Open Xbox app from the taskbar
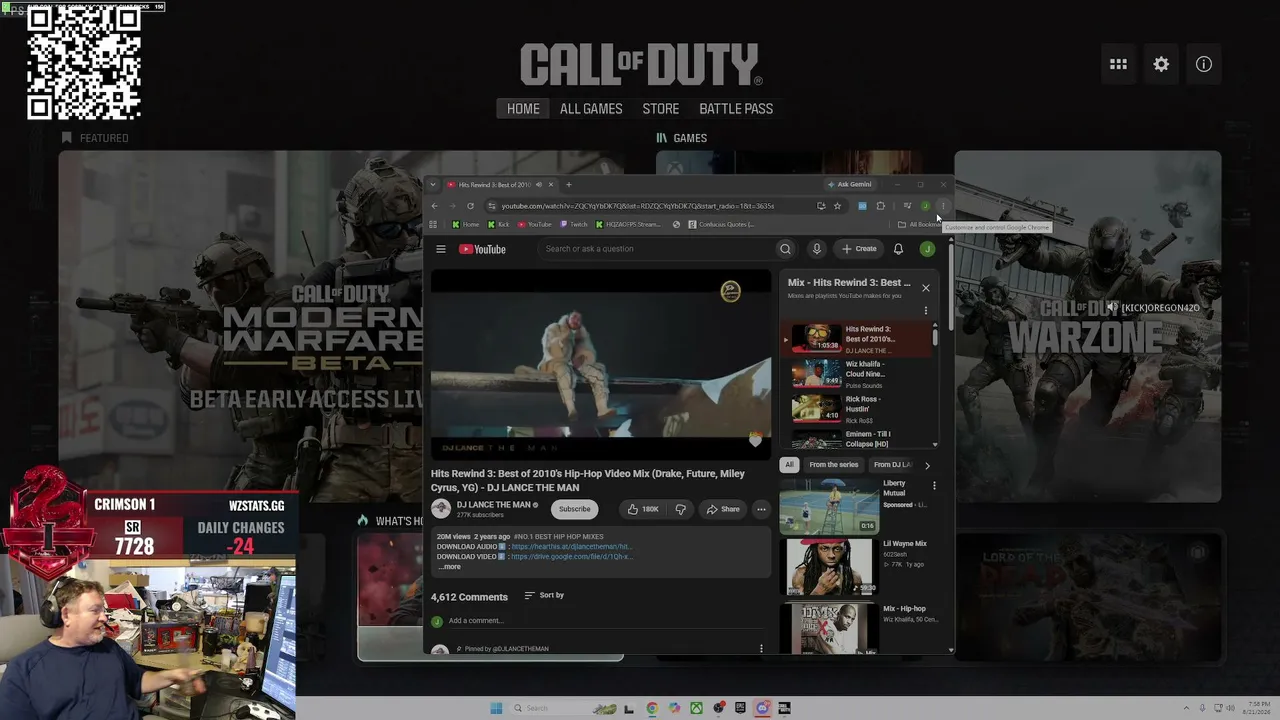Image resolution: width=1280 pixels, height=720 pixels. pyautogui.click(x=697, y=708)
